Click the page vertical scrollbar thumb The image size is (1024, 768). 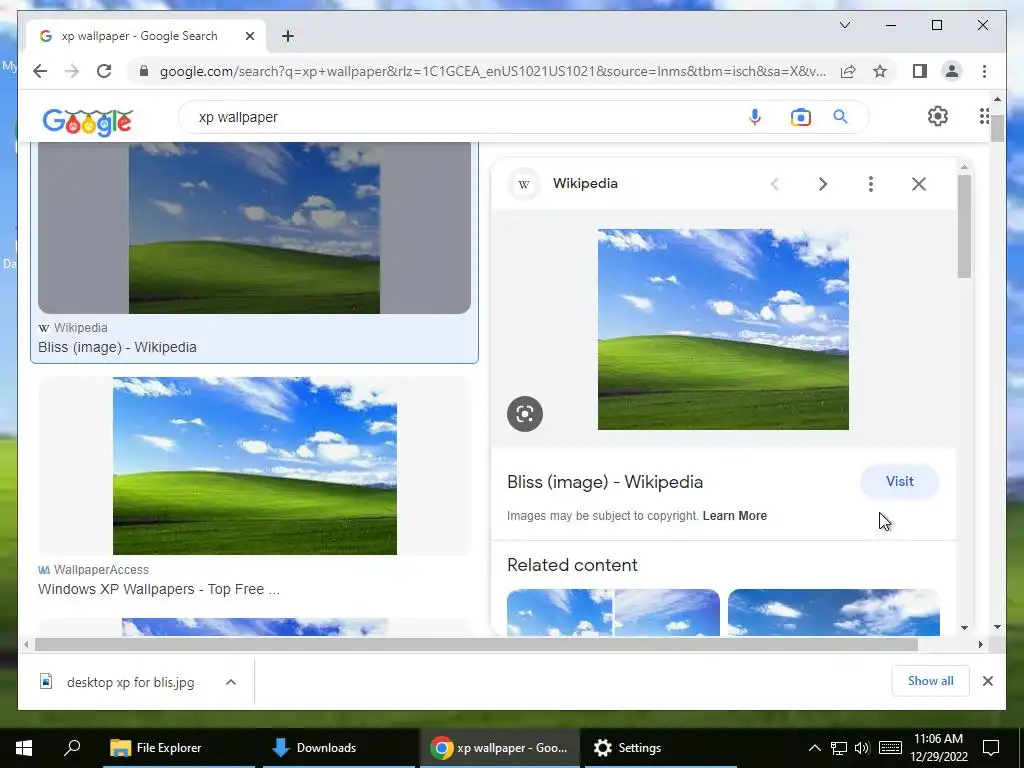coord(997,127)
